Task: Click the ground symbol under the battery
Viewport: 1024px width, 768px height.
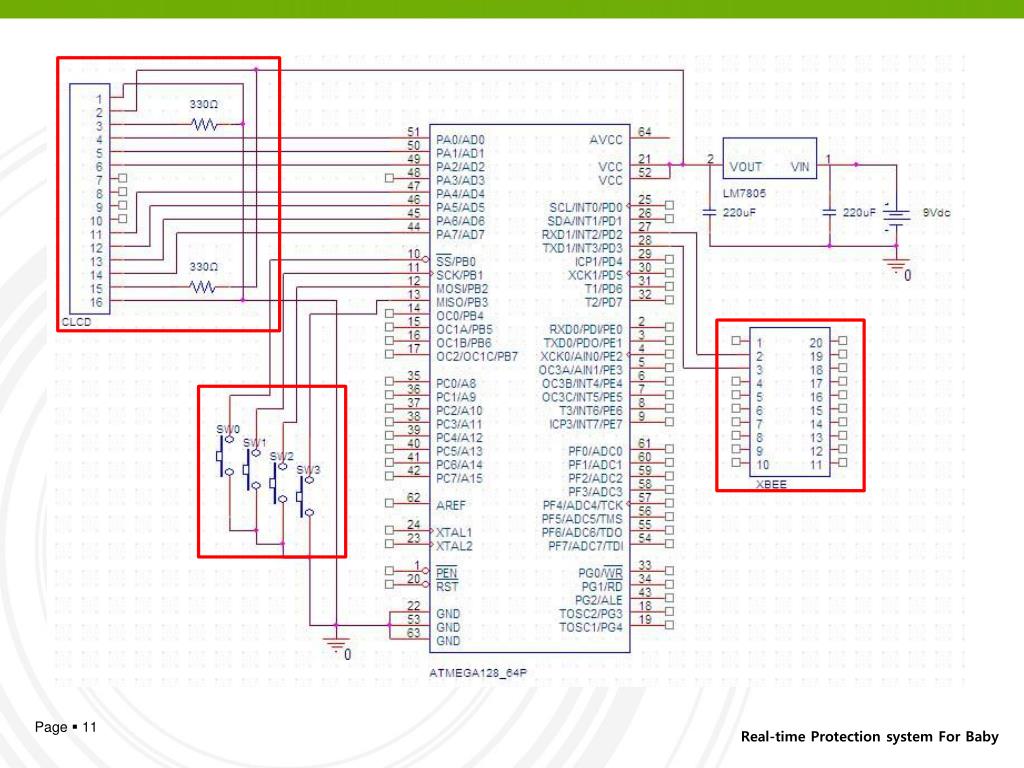Action: [897, 265]
